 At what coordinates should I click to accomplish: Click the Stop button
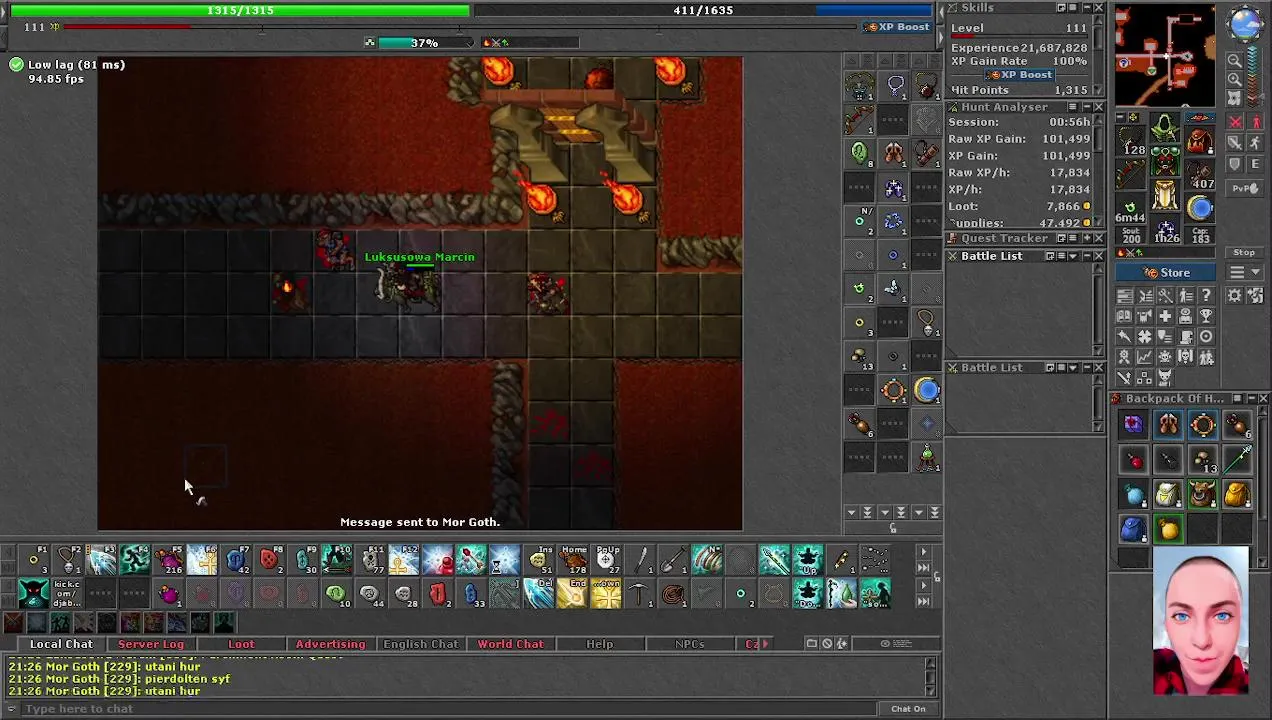[x=1244, y=252]
